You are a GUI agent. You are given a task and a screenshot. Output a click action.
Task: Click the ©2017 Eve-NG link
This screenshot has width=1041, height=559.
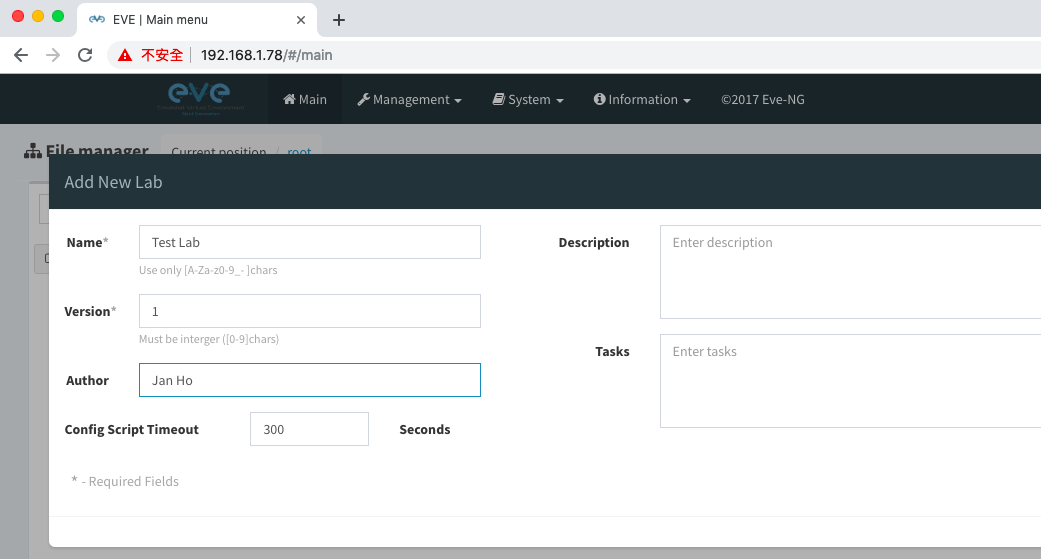click(763, 99)
